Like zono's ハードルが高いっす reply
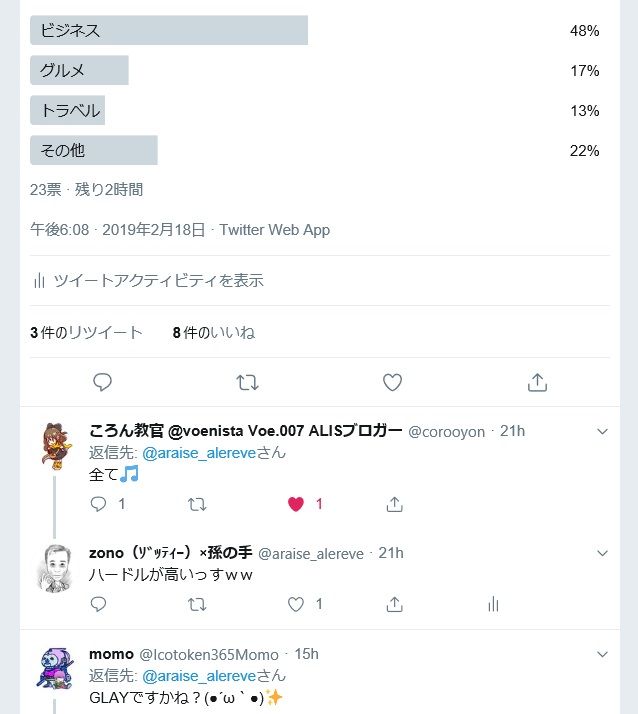The image size is (638, 714). (x=296, y=604)
